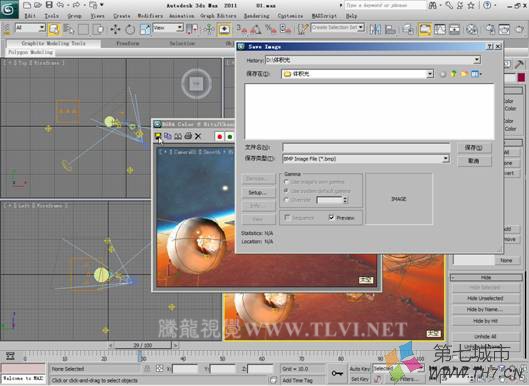The image size is (529, 386).
Task: Toggle Keyboard Shortcut Override icon
Action: 224,29
